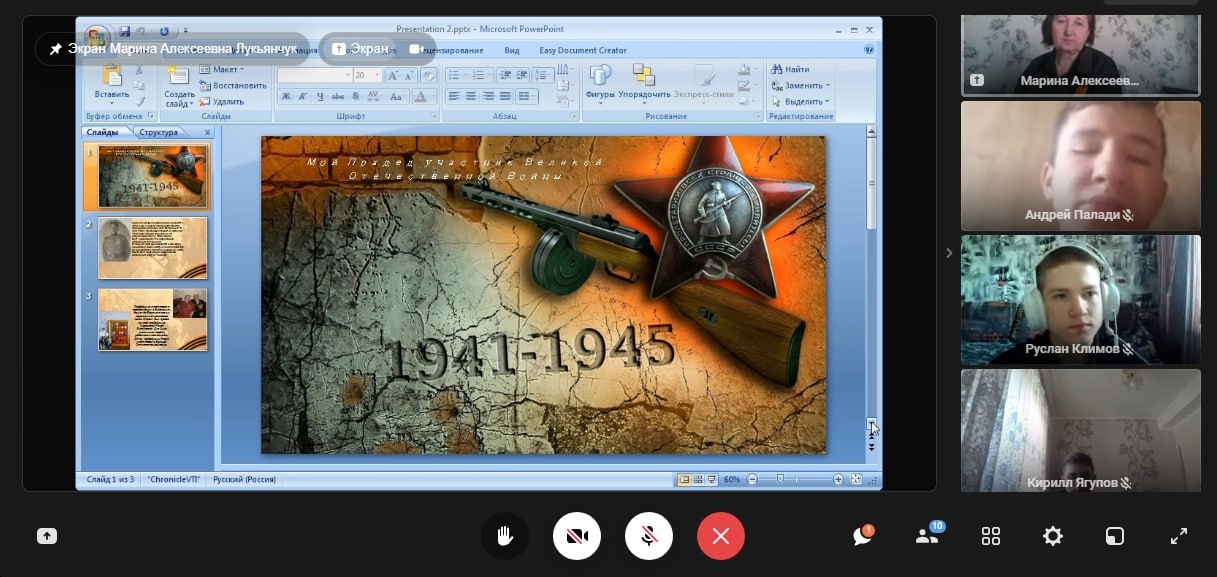
Task: Collapse the participants video sidebar
Action: tap(949, 253)
